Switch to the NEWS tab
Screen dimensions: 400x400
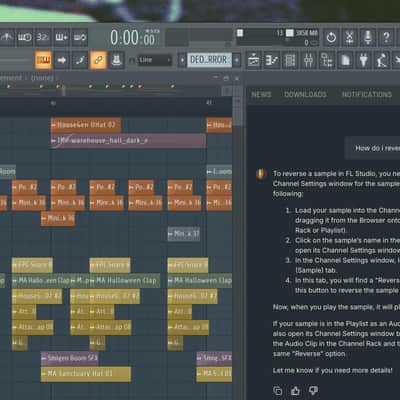[261, 95]
